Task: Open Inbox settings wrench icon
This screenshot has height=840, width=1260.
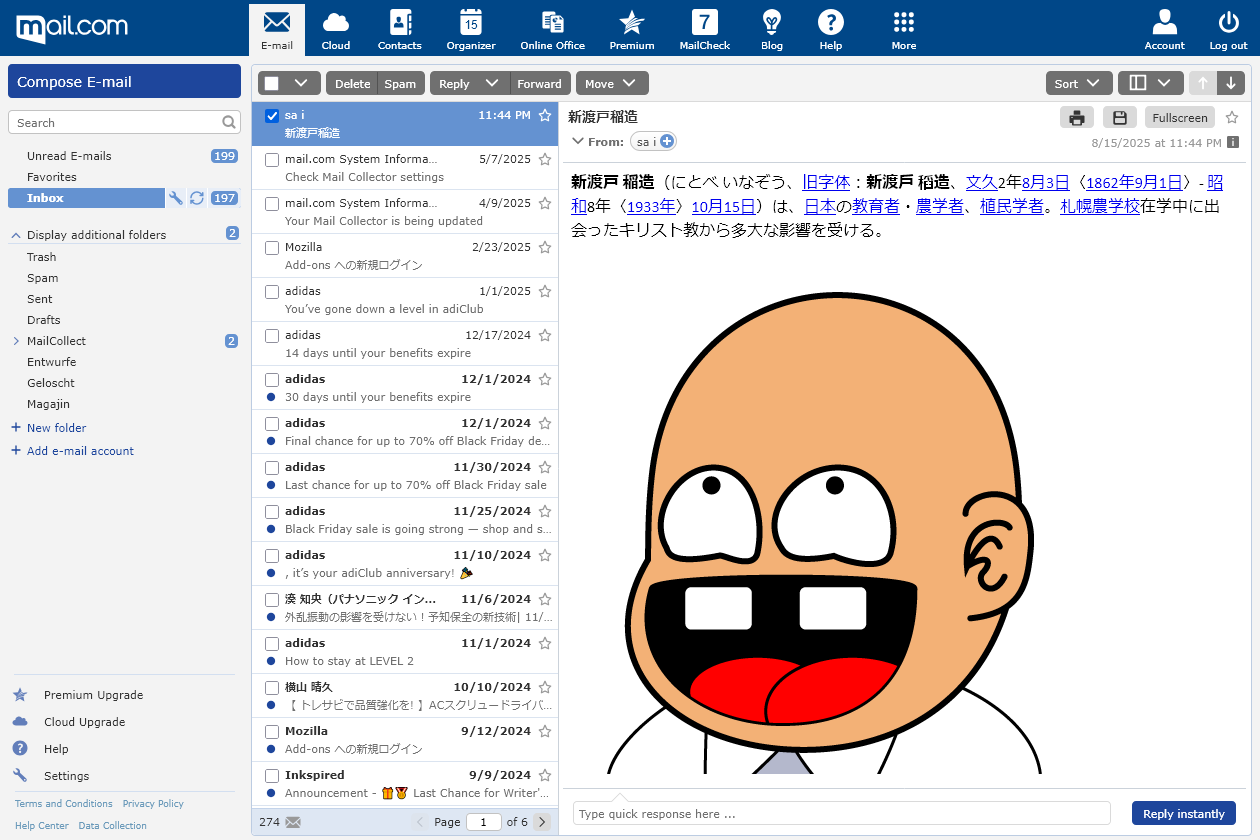Action: coord(176,198)
